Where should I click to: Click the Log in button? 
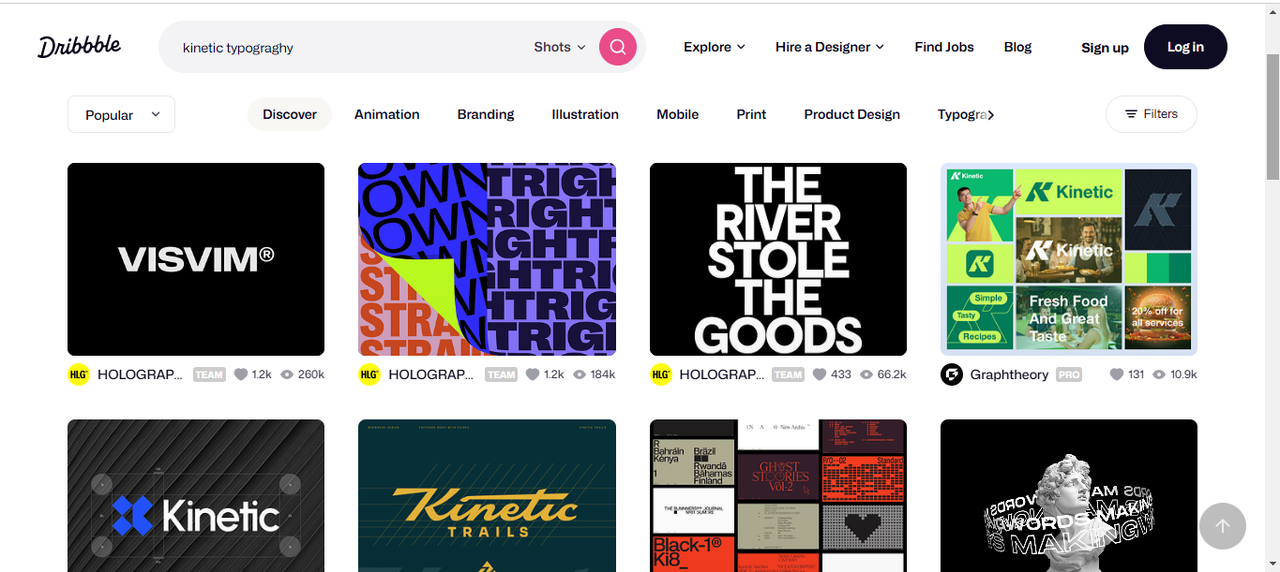(1185, 47)
